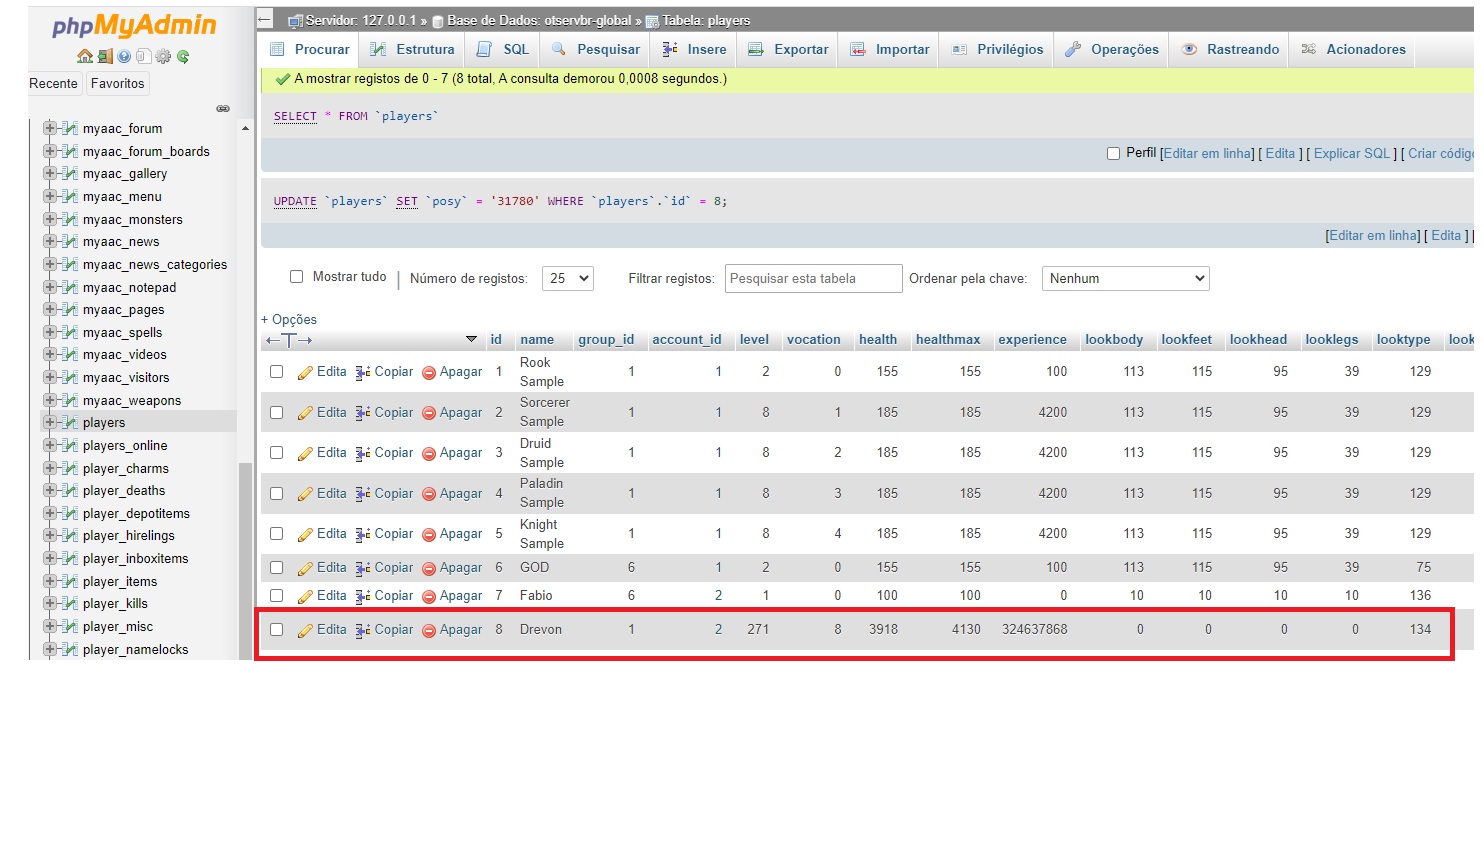Viewport: 1484px width, 856px height.
Task: Open the column options dropdown arrow in header
Action: click(x=471, y=340)
